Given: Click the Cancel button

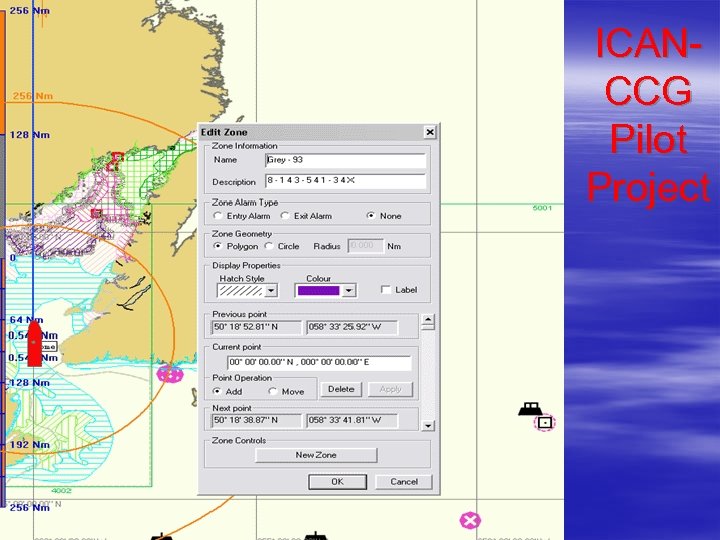Looking at the screenshot, I should 404,482.
